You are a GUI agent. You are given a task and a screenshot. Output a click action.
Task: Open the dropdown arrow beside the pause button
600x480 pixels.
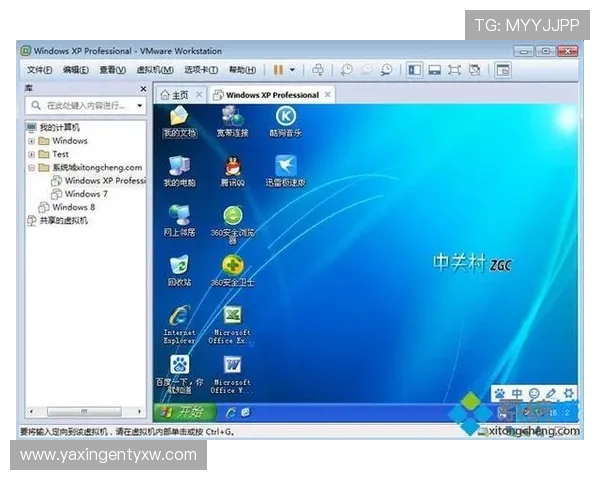click(292, 70)
